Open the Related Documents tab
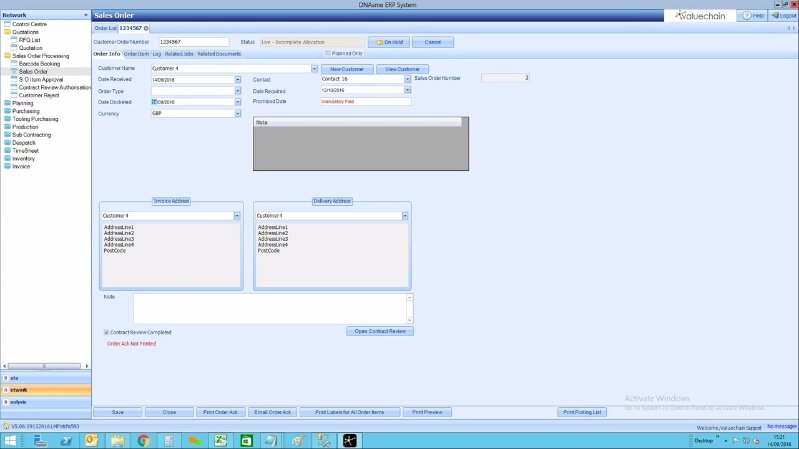The image size is (799, 449). 219,53
